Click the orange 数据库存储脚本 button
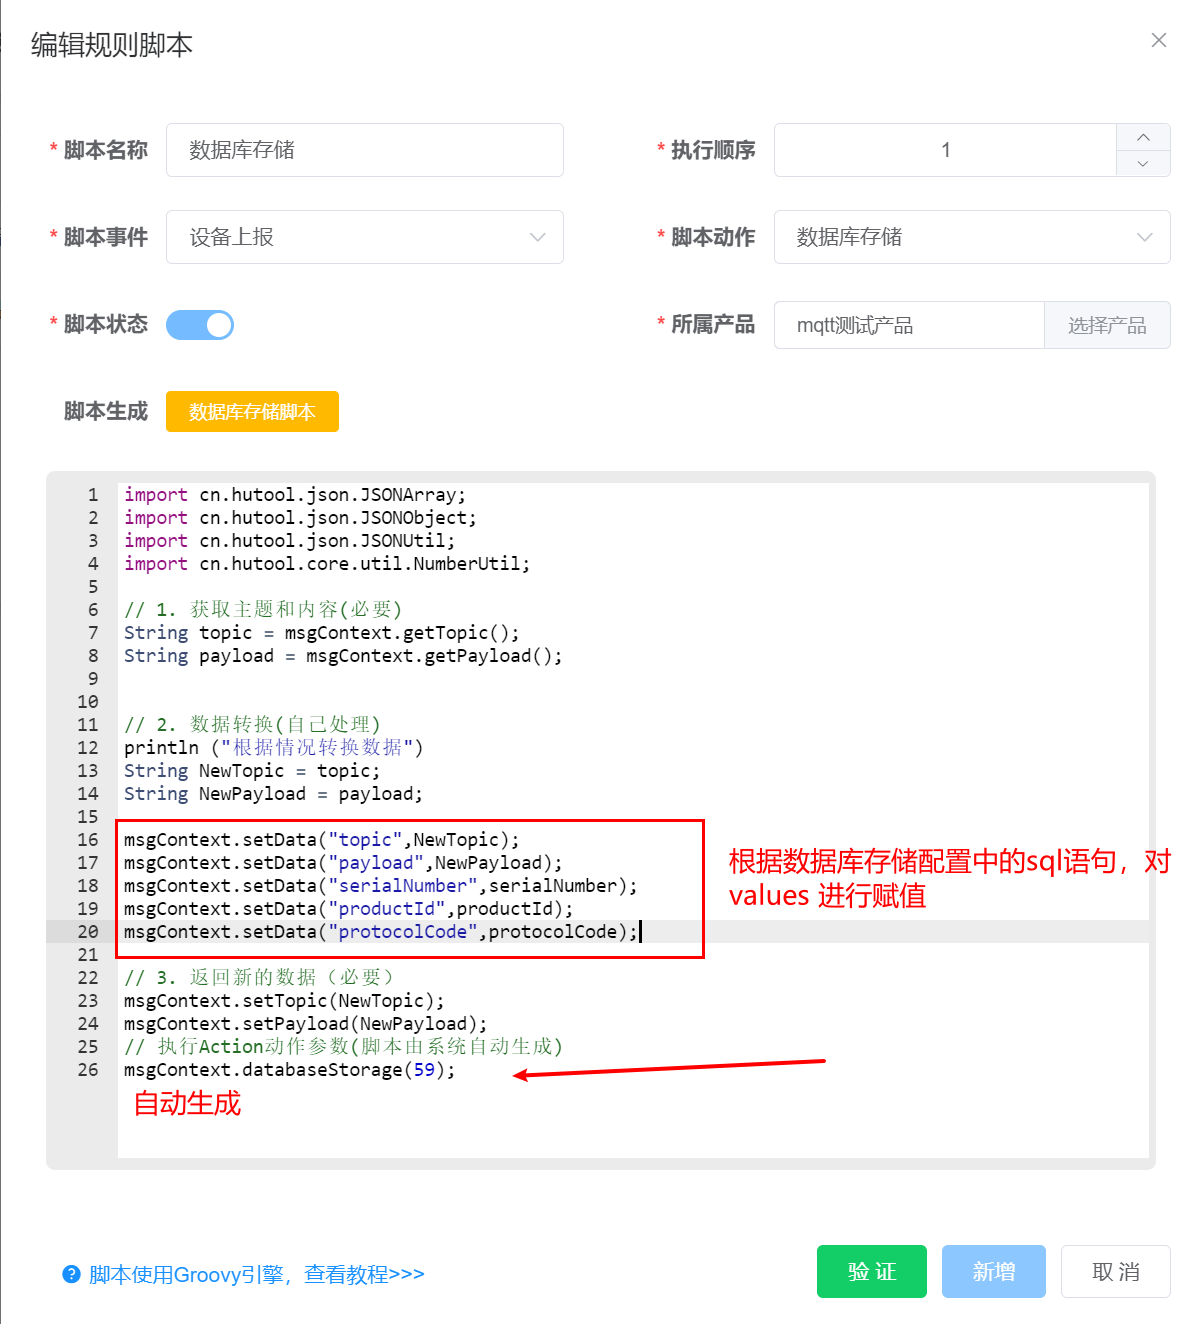Viewport: 1201px width, 1324px height. coord(252,412)
